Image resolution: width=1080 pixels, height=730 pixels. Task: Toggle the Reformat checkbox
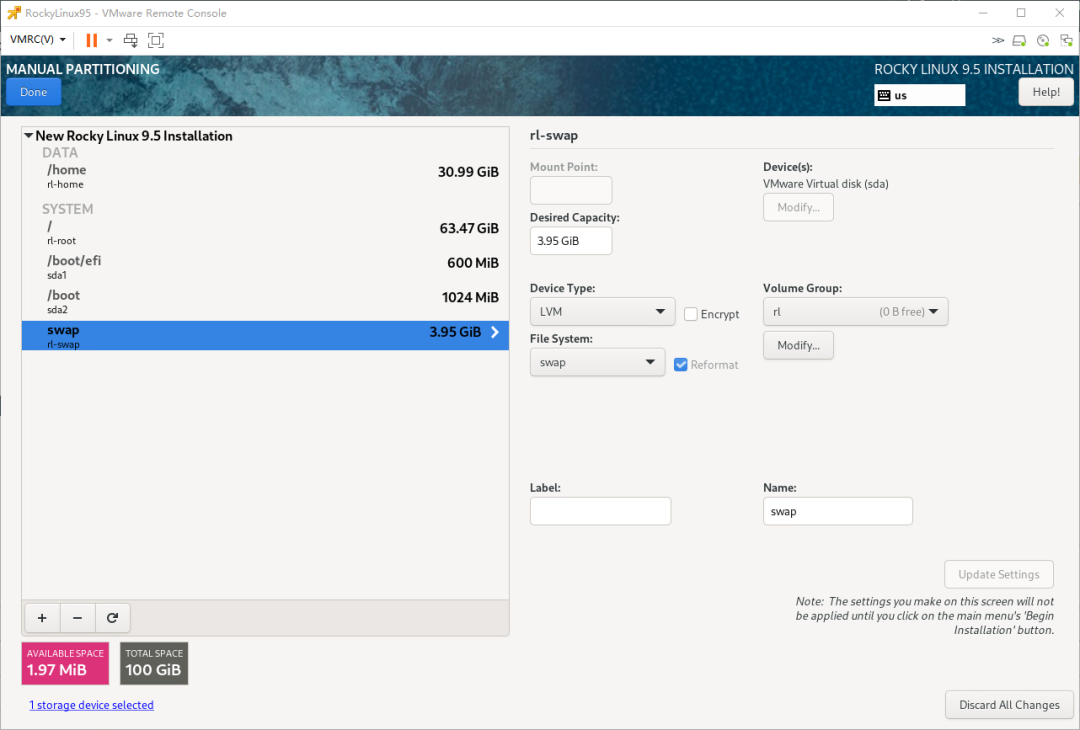(x=681, y=365)
